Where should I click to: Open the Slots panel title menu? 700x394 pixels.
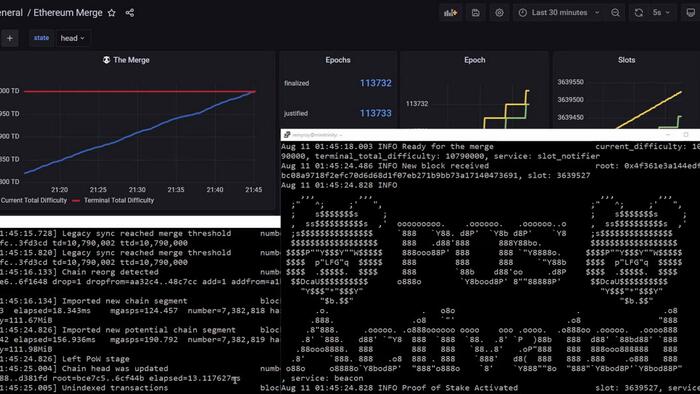626,60
